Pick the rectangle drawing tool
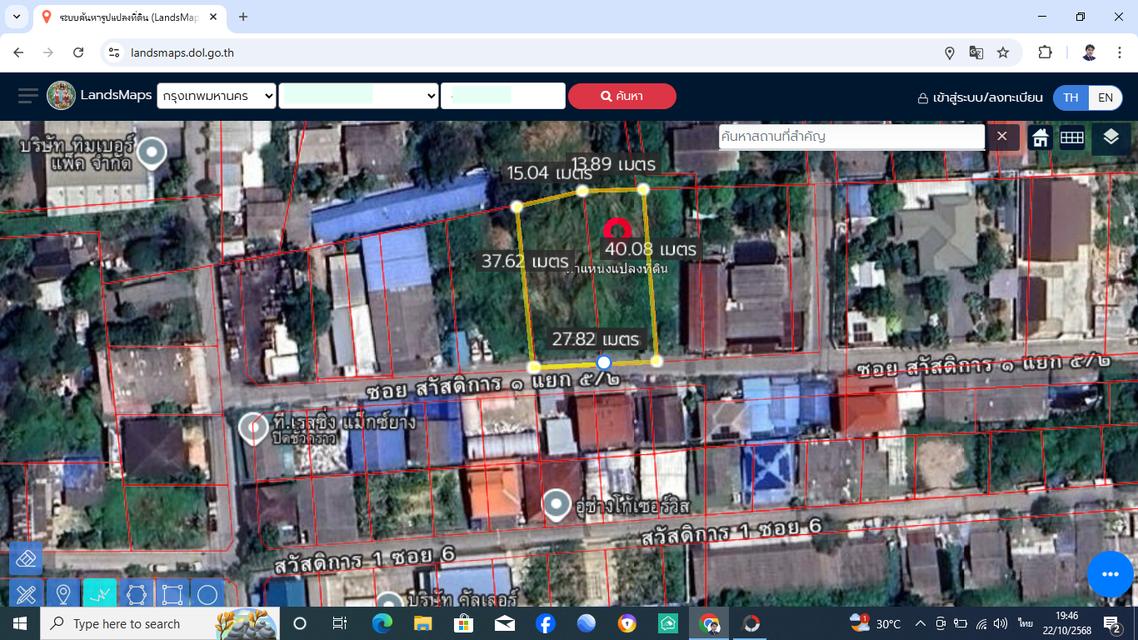The height and width of the screenshot is (640, 1138). pyautogui.click(x=172, y=595)
